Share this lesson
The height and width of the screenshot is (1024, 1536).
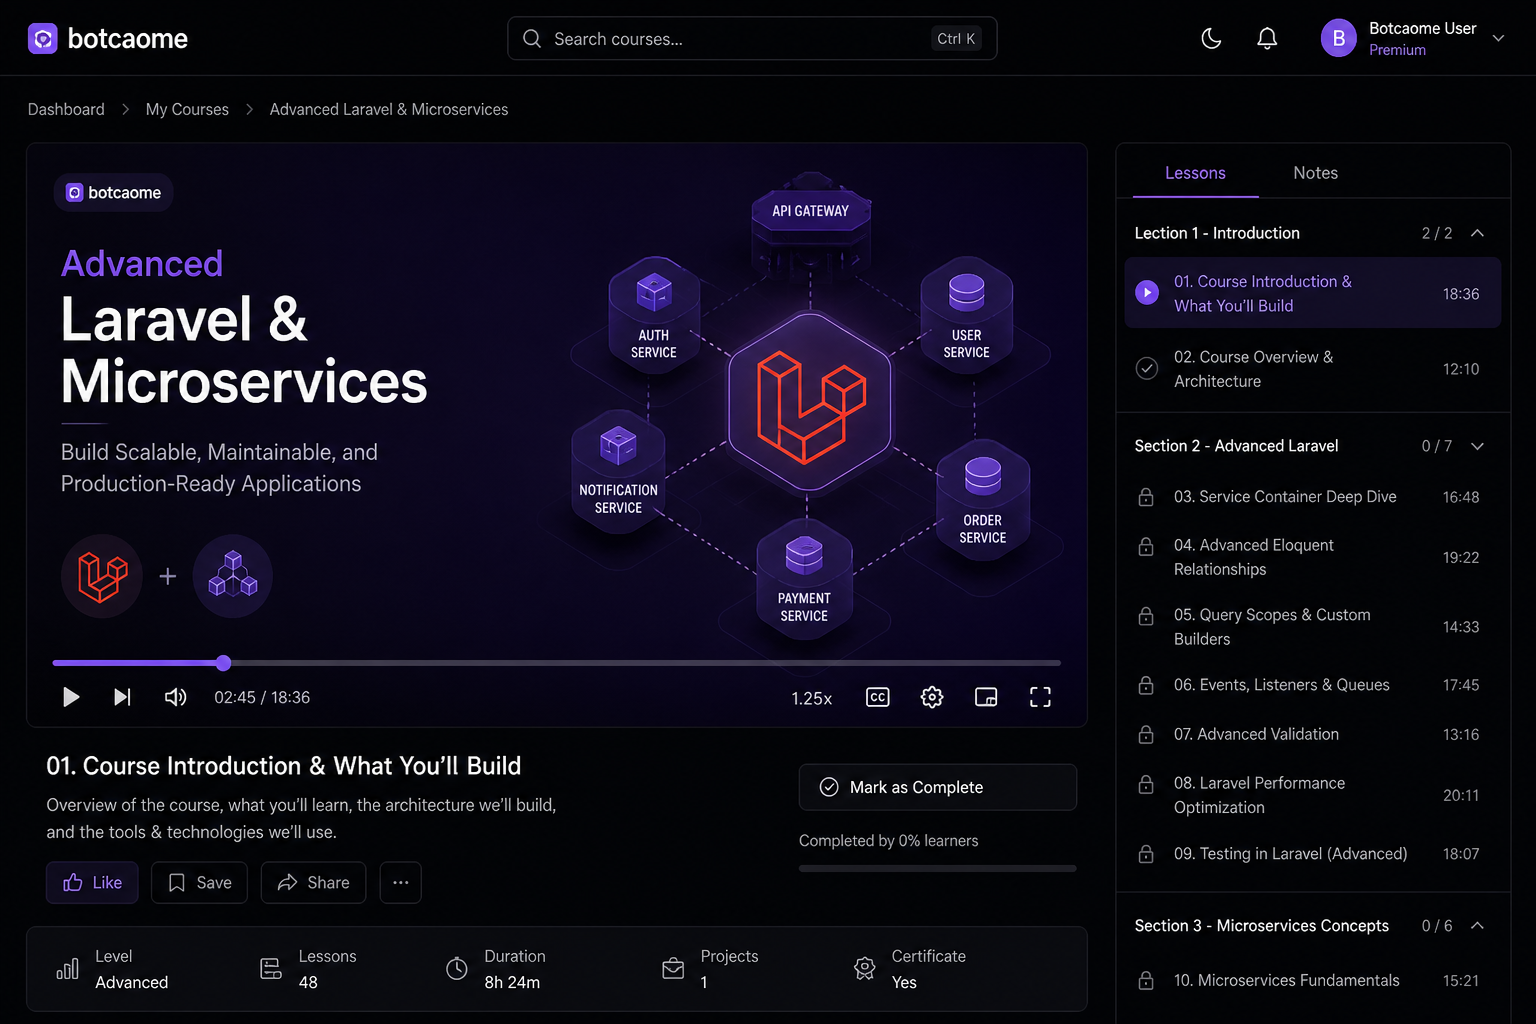313,882
